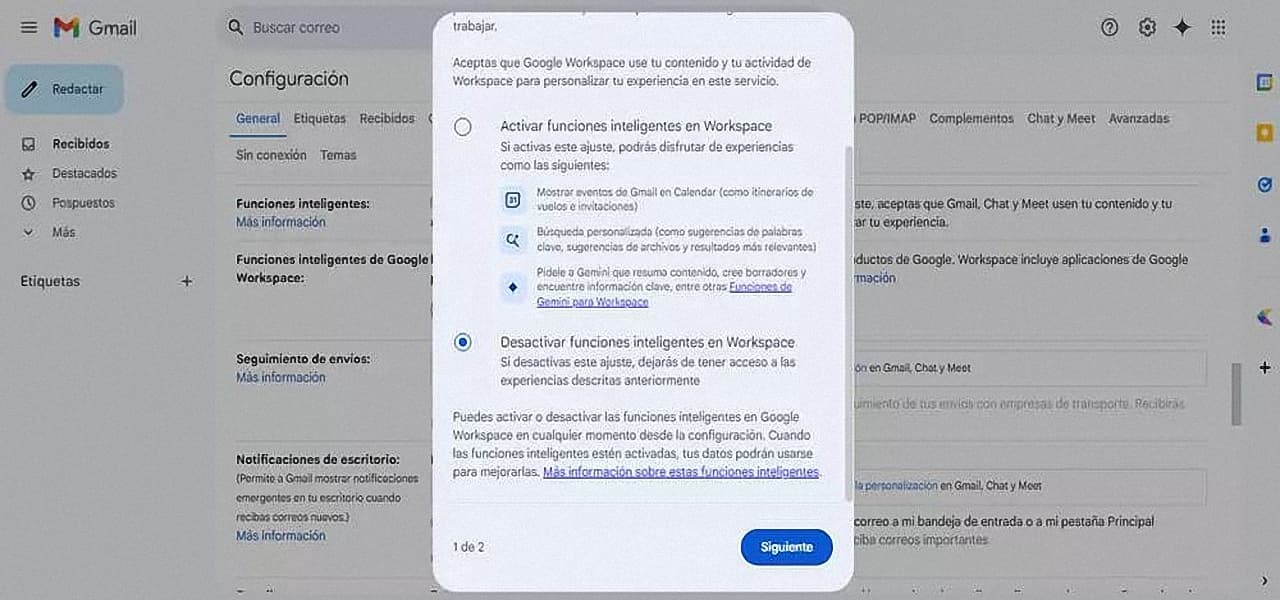The height and width of the screenshot is (600, 1280).
Task: Add a new label with plus icon
Action: [x=186, y=282]
